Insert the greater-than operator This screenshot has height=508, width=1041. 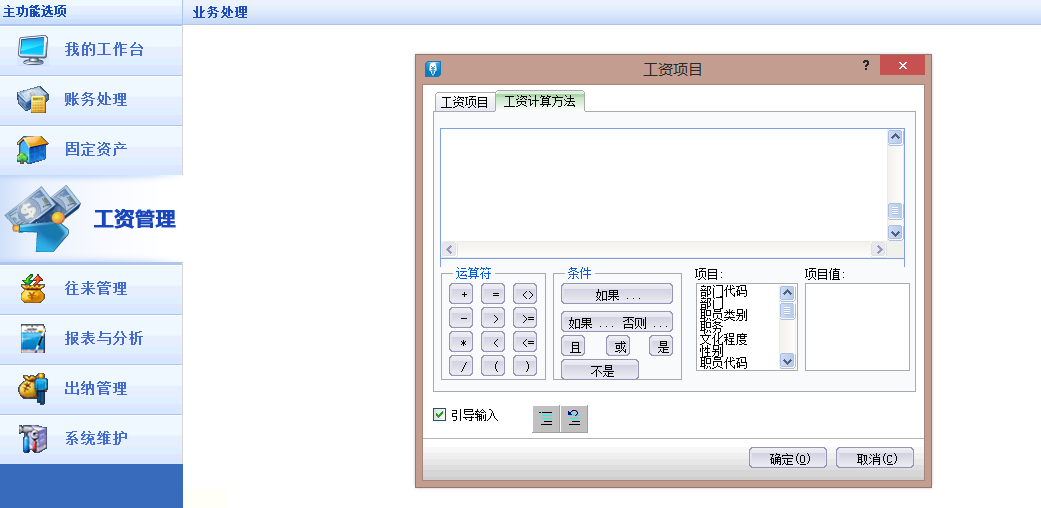(x=493, y=318)
